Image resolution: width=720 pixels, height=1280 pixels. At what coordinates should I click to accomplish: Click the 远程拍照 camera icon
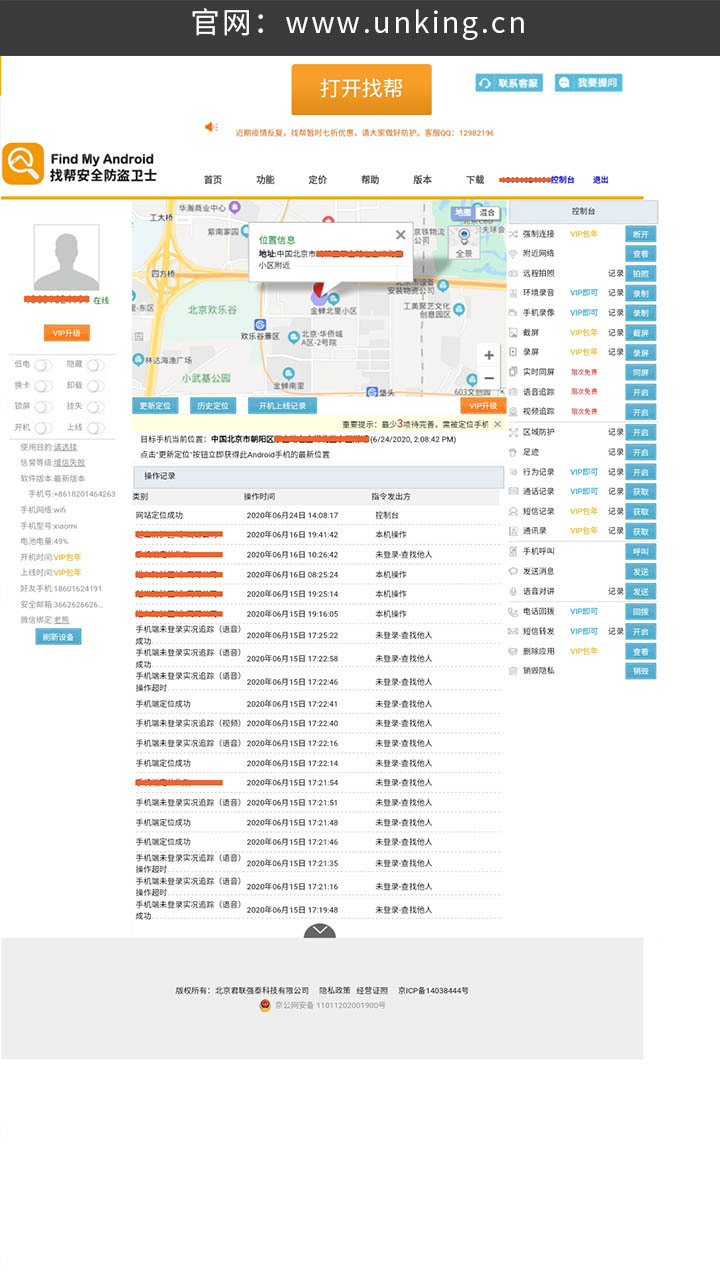pyautogui.click(x=513, y=273)
